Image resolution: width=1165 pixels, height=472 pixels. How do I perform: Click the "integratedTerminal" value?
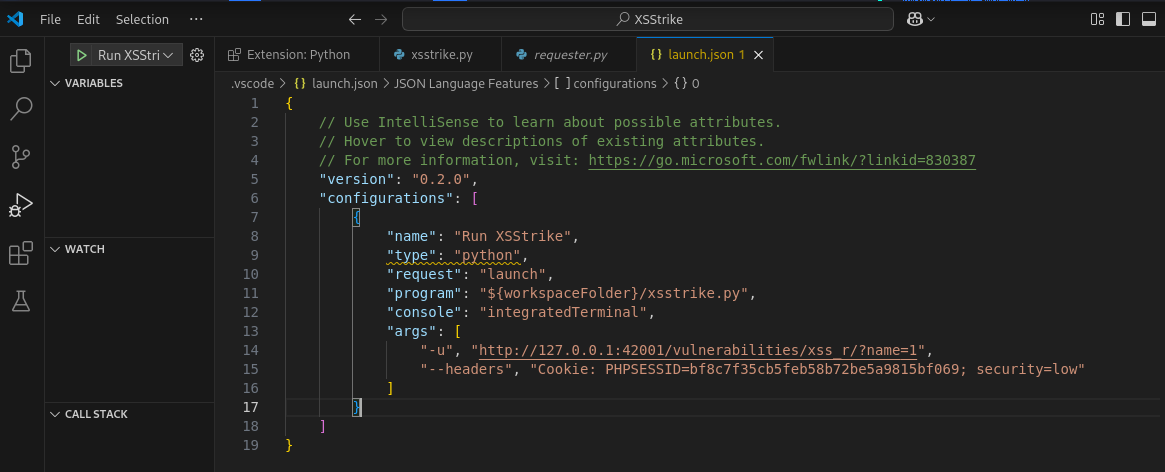(562, 312)
